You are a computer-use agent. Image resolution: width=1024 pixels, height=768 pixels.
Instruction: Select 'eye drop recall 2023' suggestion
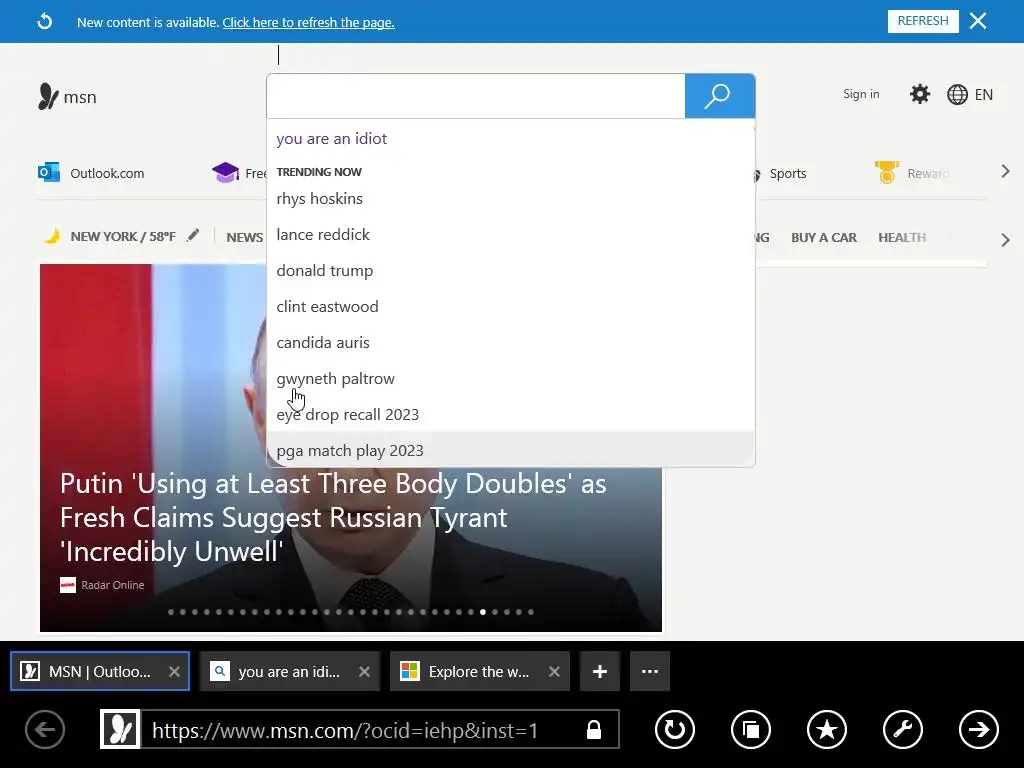click(511, 415)
